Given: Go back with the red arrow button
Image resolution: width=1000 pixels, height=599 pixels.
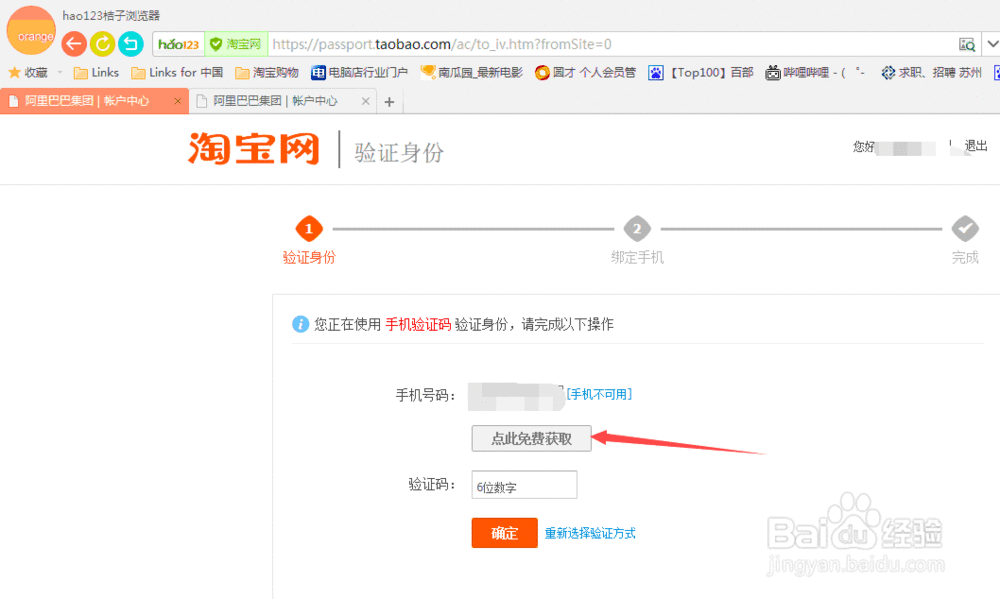Looking at the screenshot, I should pos(74,44).
